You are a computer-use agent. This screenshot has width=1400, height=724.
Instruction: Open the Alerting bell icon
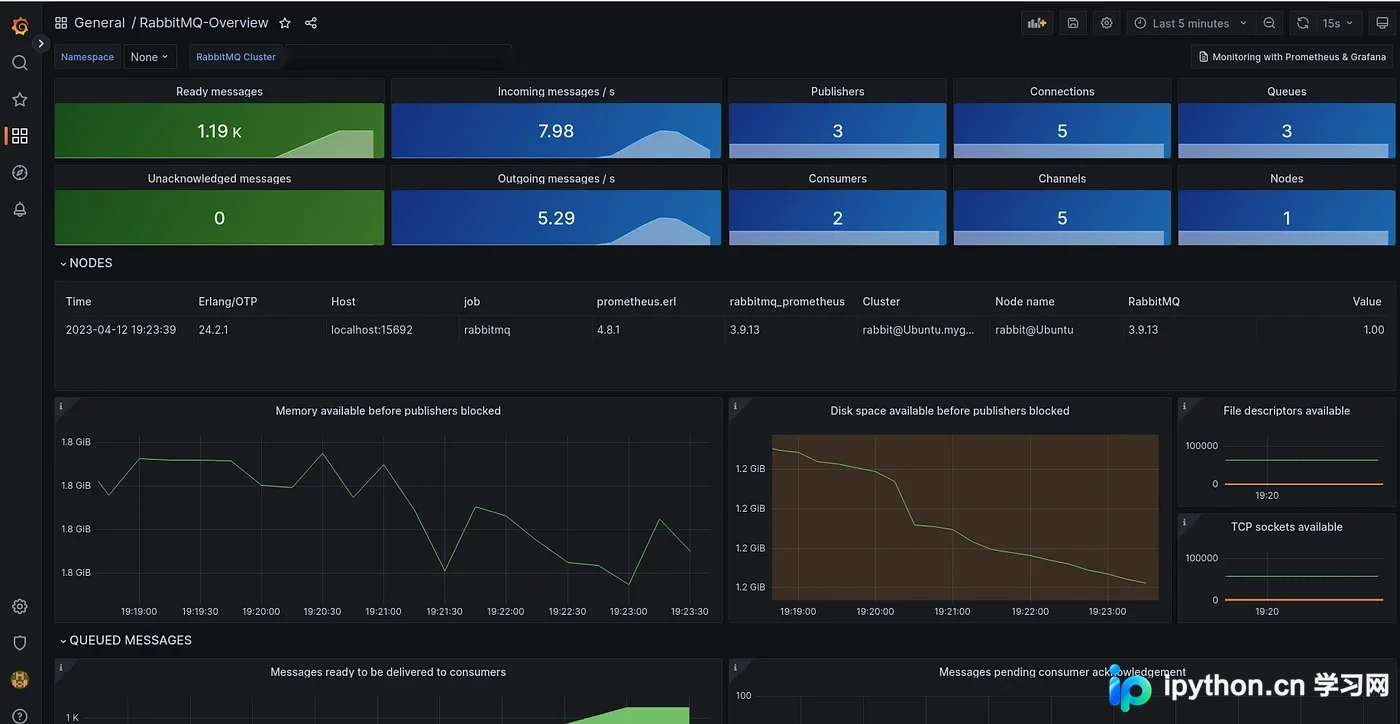(20, 209)
